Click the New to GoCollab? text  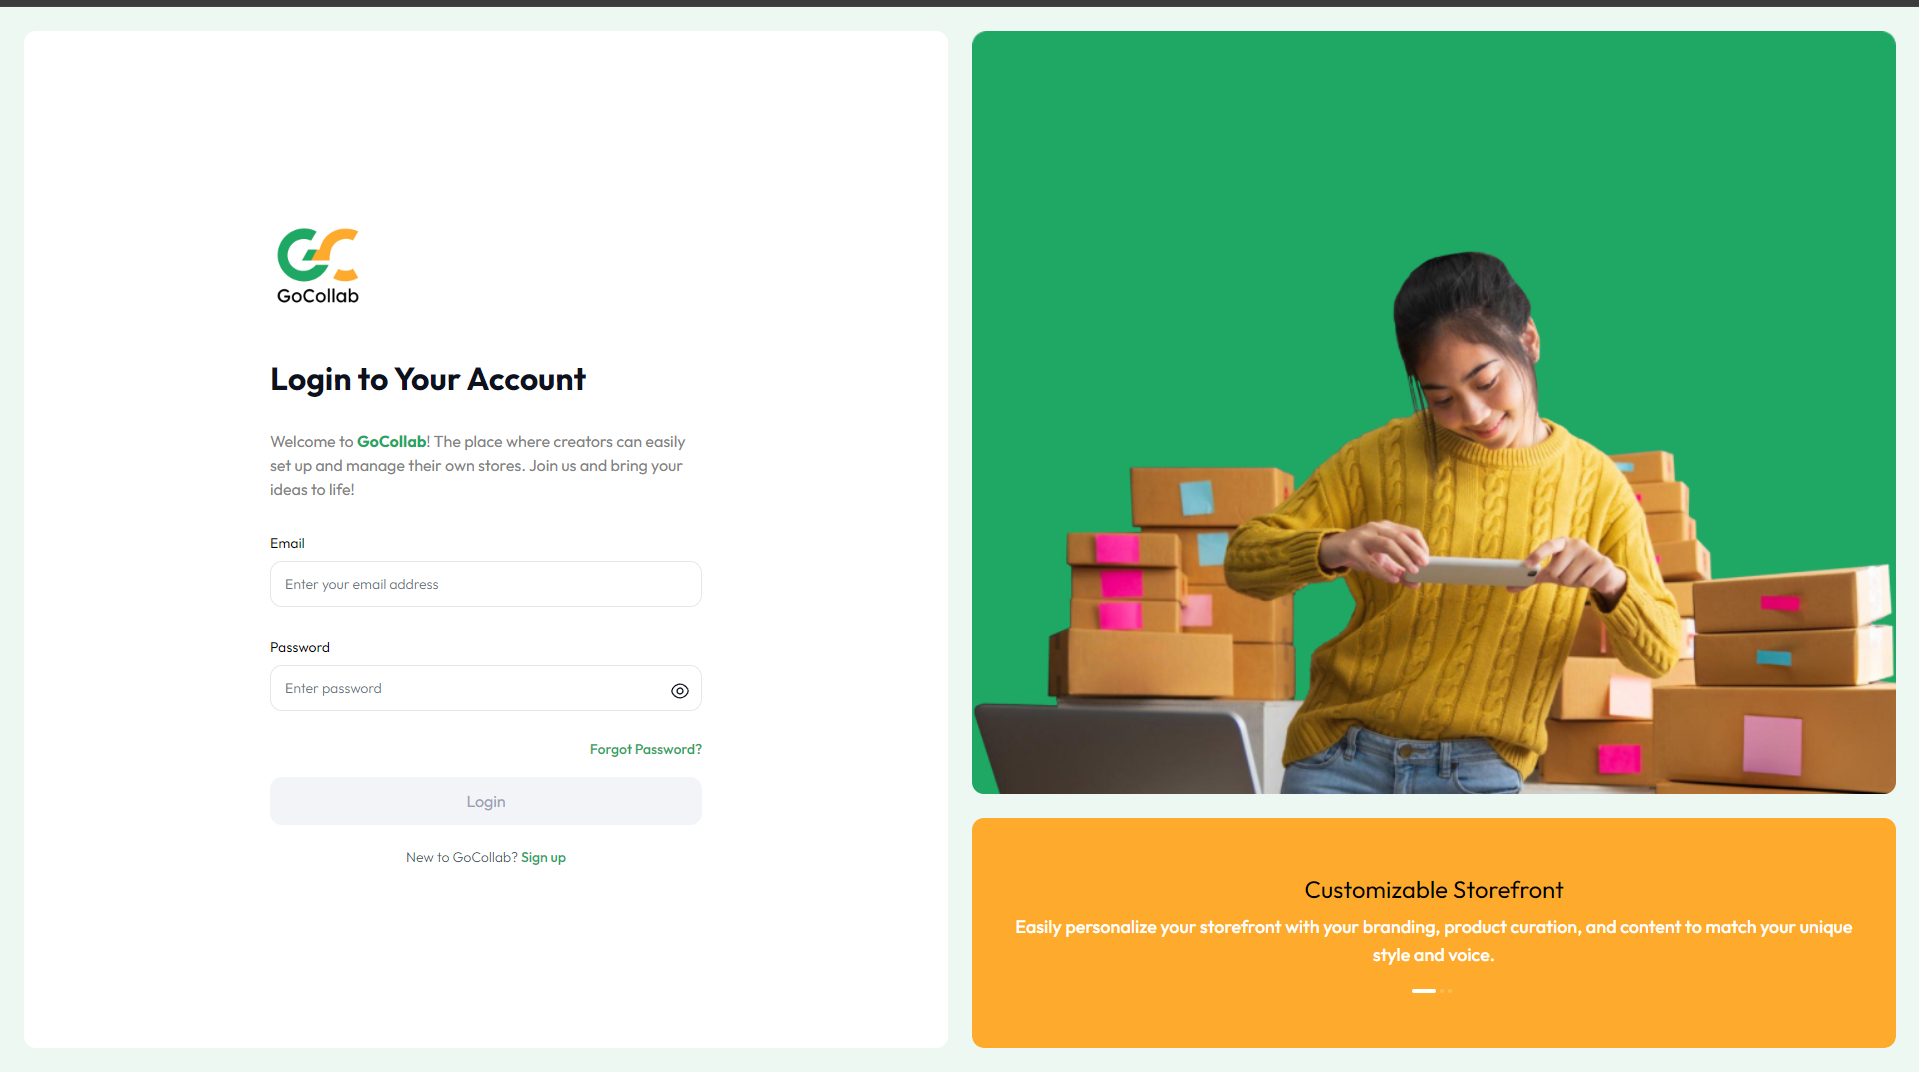(461, 857)
